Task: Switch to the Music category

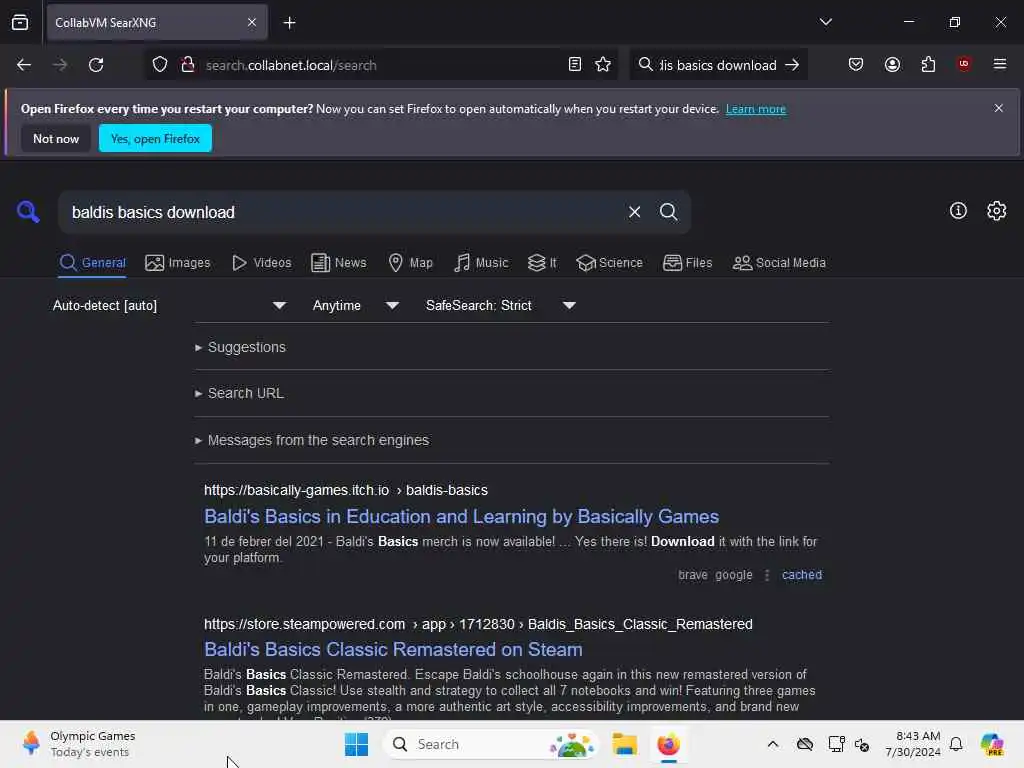Action: point(481,263)
